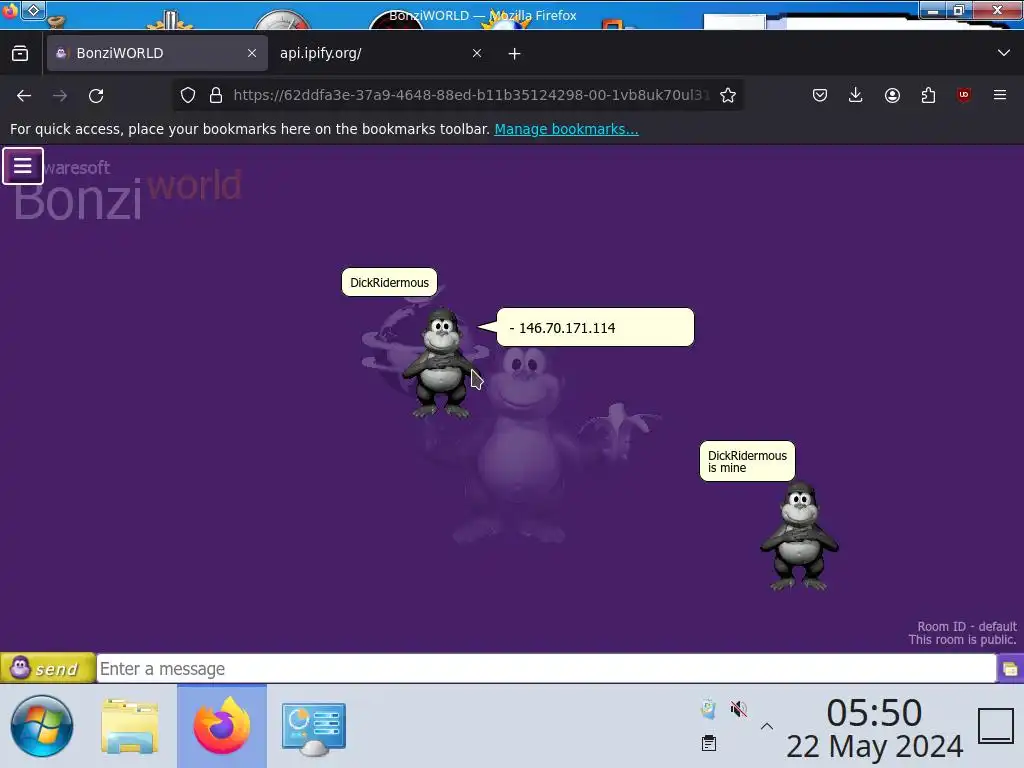Viewport: 1024px width, 768px height.
Task: Click the muted volume tray icon
Action: tap(739, 709)
